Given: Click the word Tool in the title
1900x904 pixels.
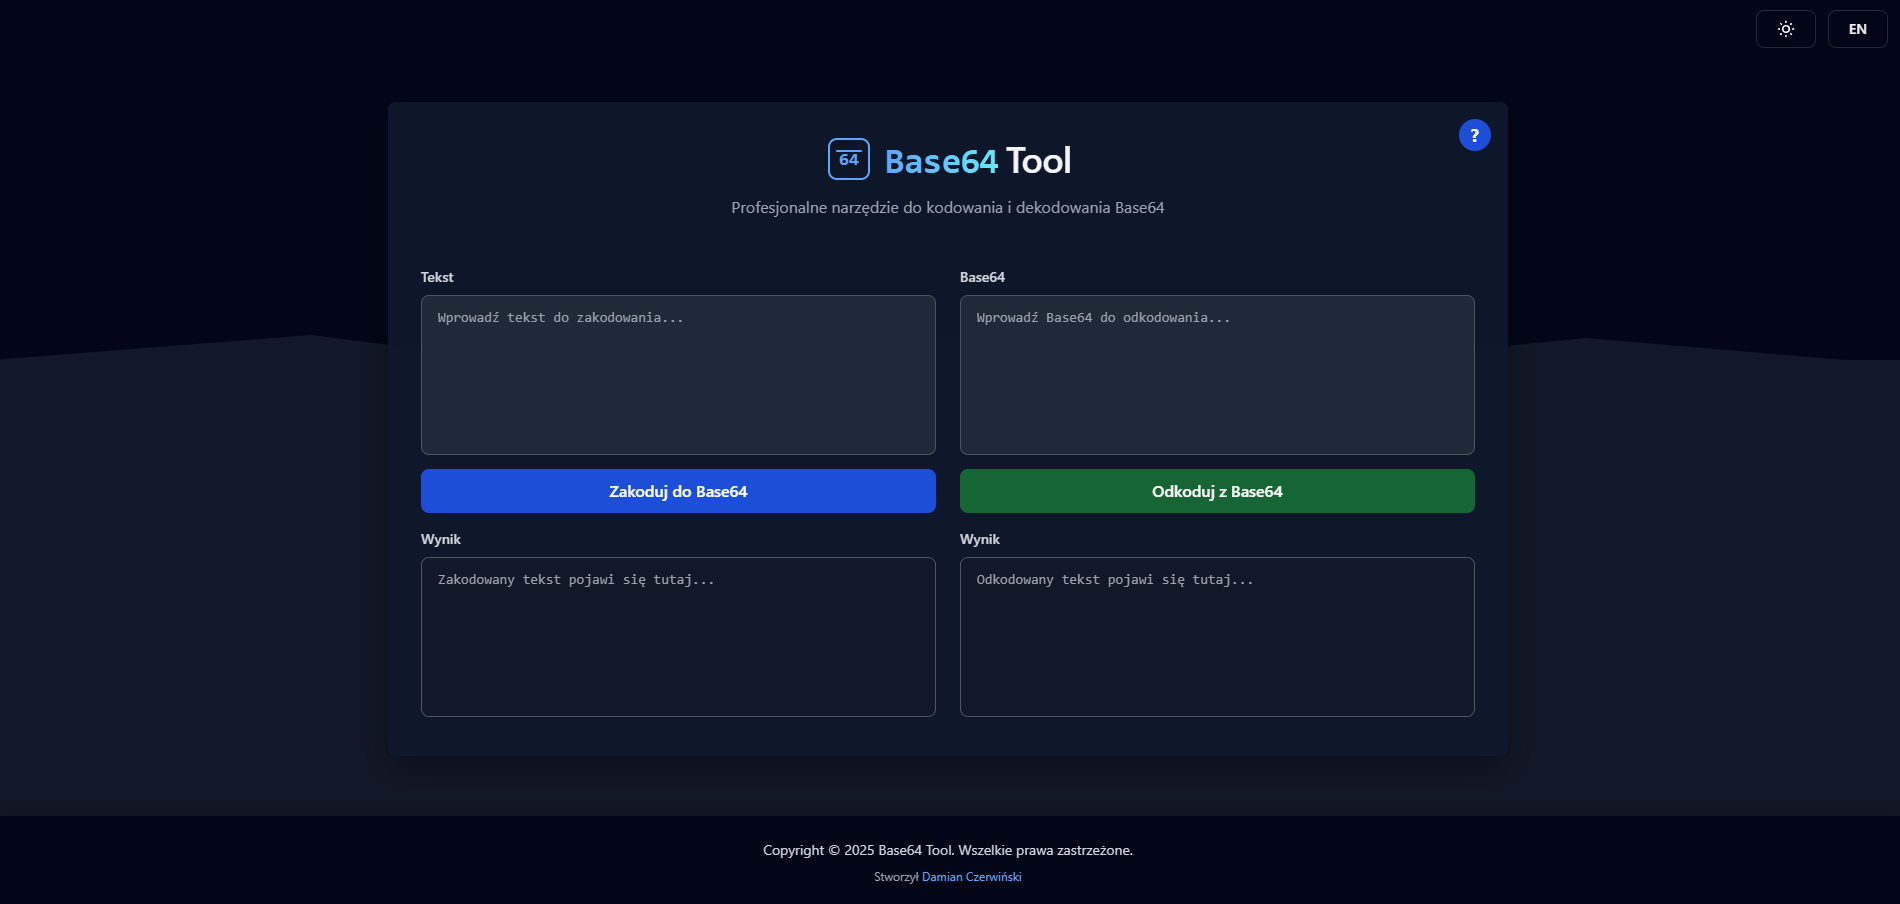Looking at the screenshot, I should click(x=1038, y=161).
